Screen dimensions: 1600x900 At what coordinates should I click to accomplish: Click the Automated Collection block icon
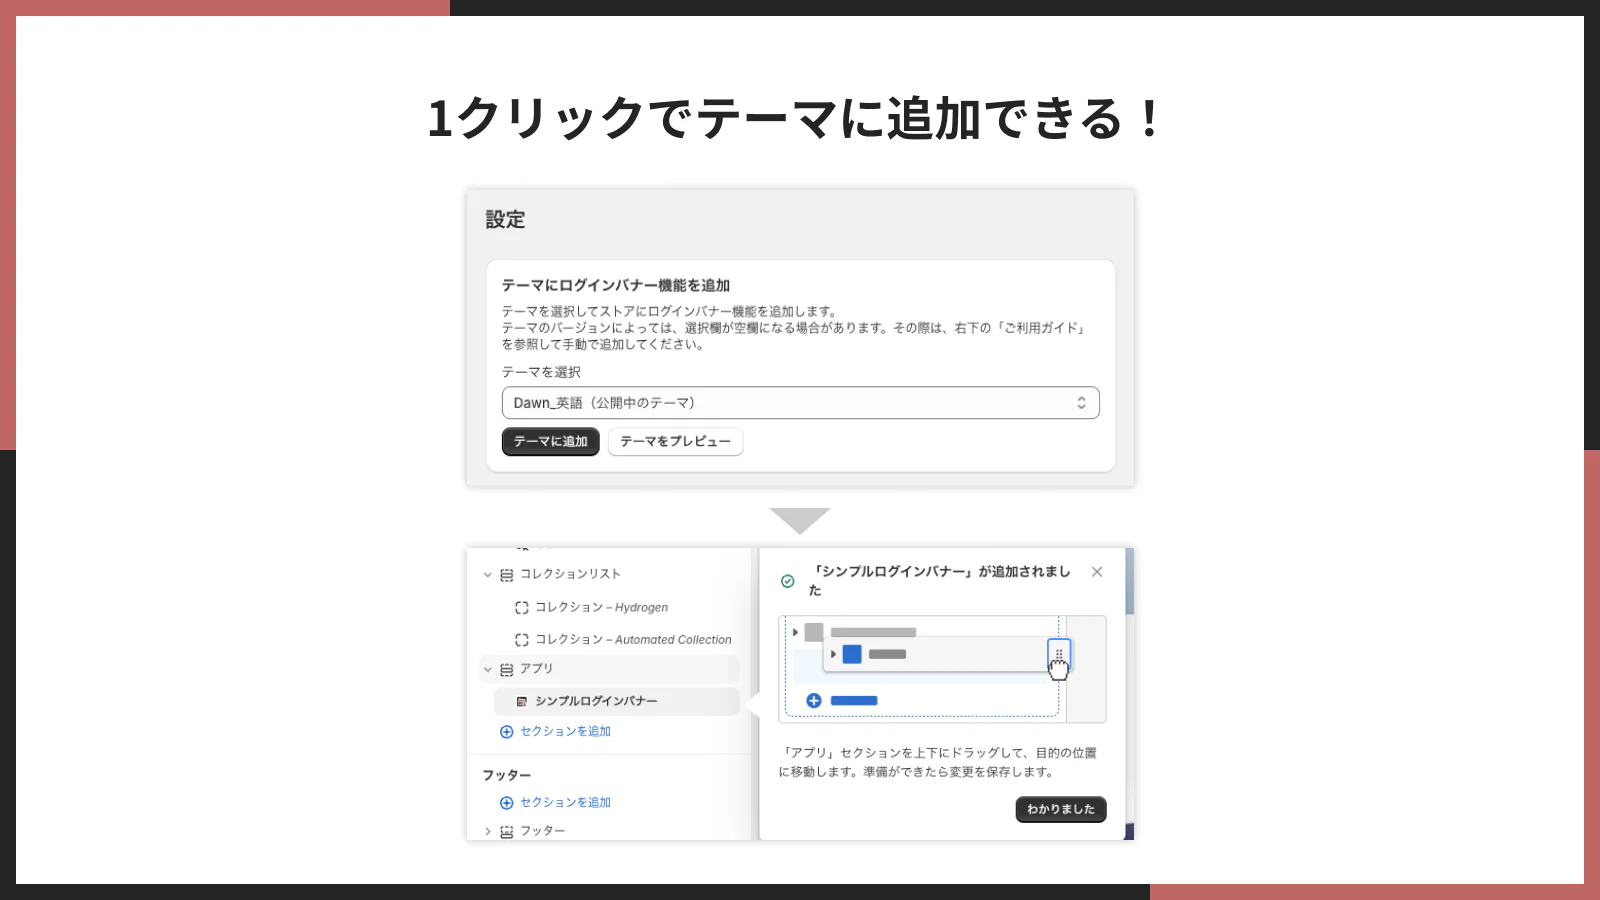click(x=521, y=639)
